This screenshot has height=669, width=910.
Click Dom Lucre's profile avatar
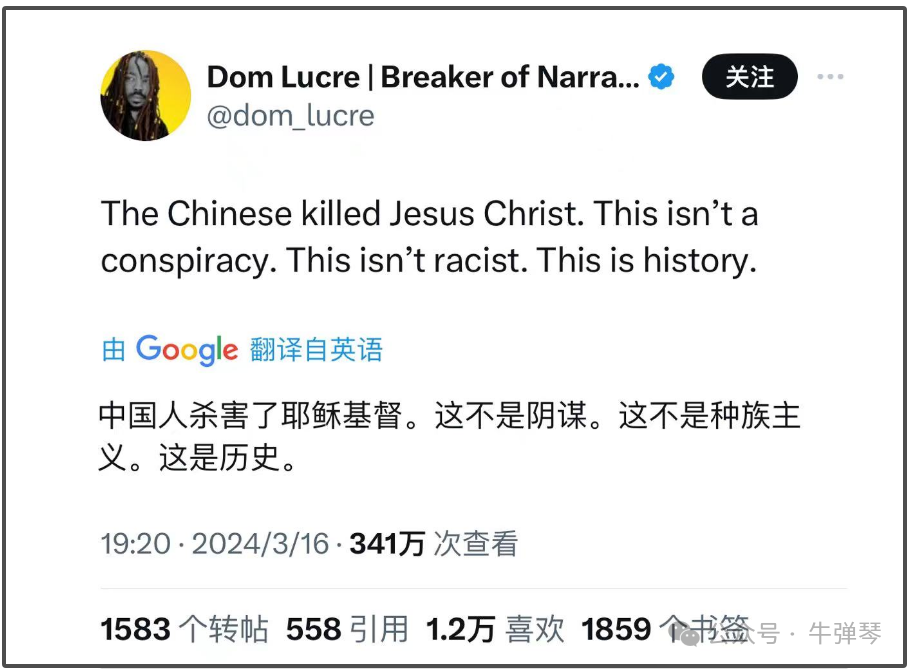coord(145,96)
